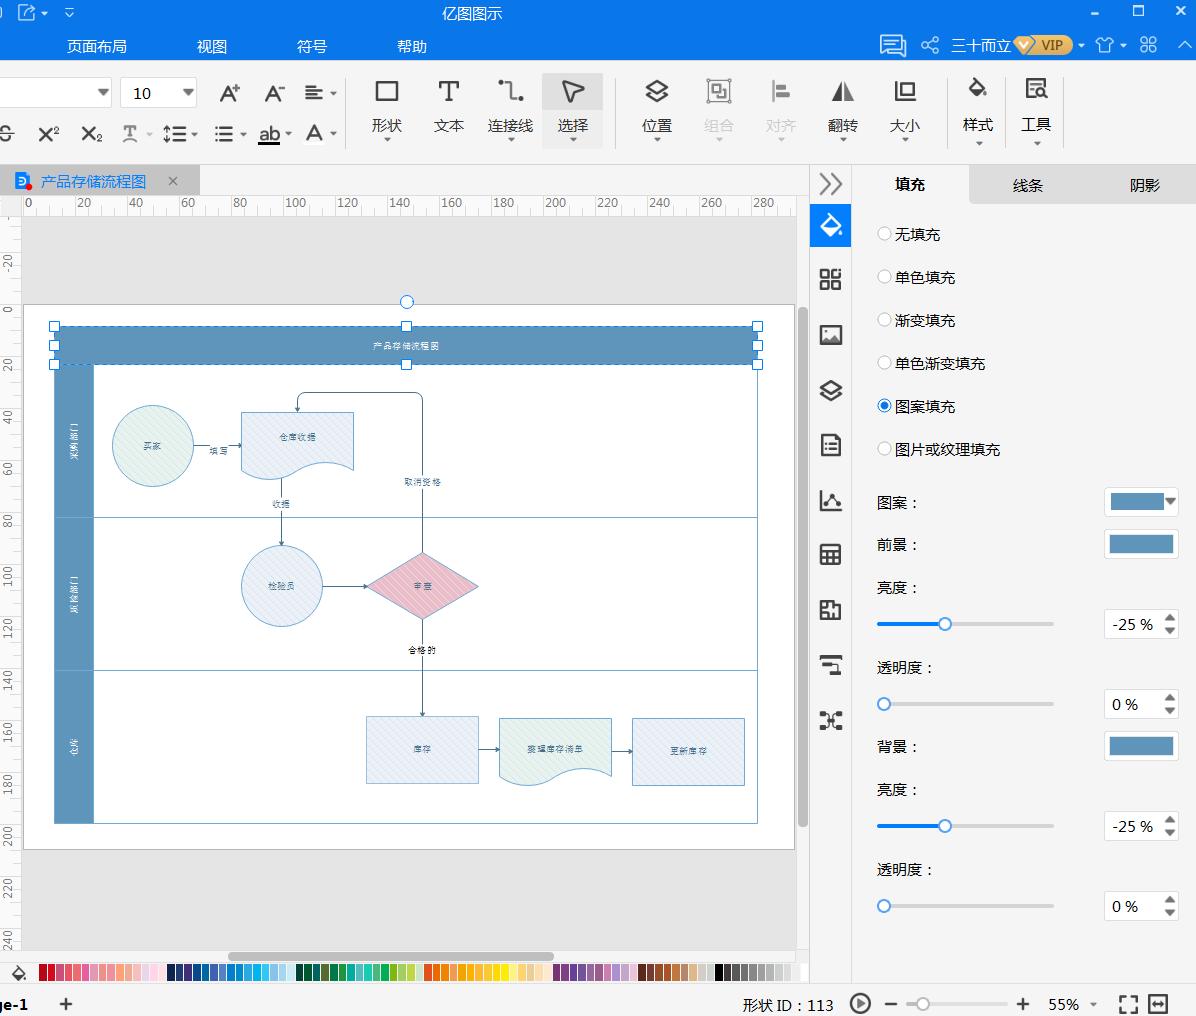Choose the Connector line tool
The height and width of the screenshot is (1016, 1196).
pos(510,106)
